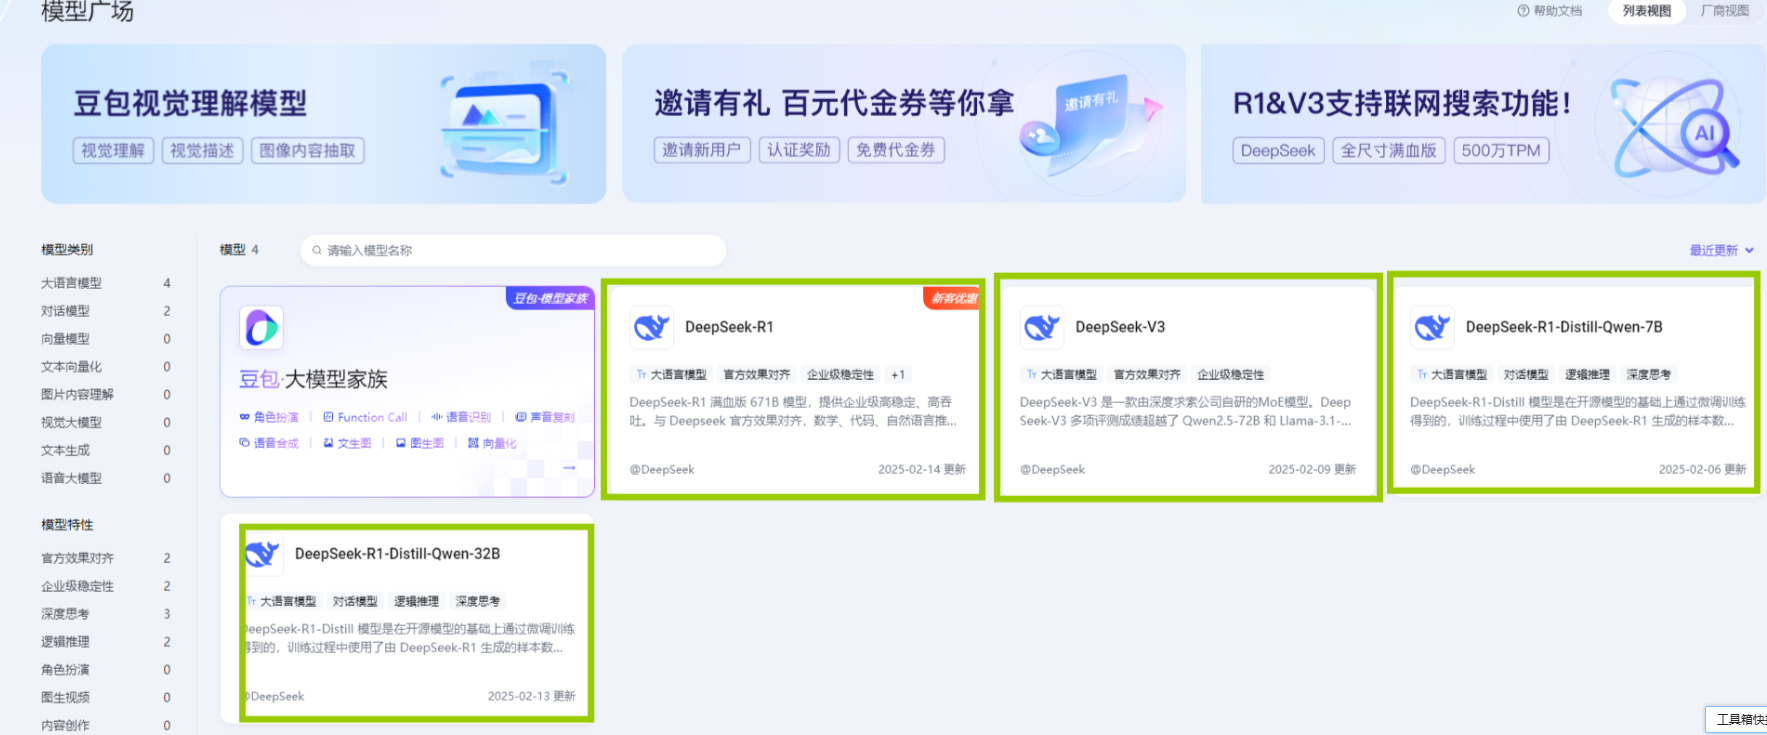Screen dimensions: 1767x735
Task: Open the 最近更新 sort dropdown
Action: (1721, 250)
